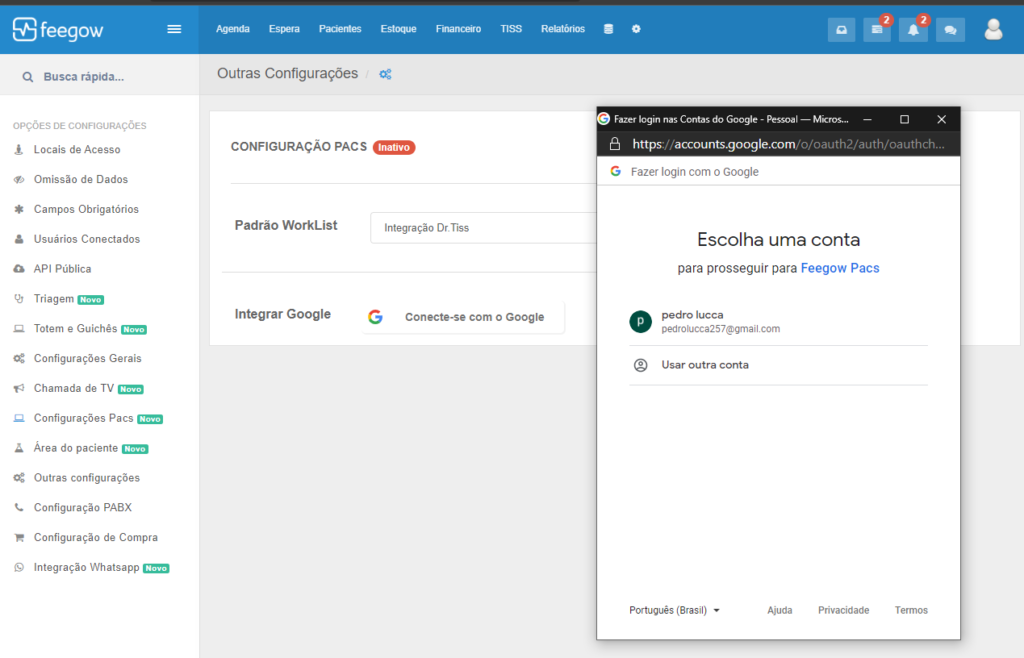1024x658 pixels.
Task: Click the padlock icon in popup address bar
Action: pos(615,144)
